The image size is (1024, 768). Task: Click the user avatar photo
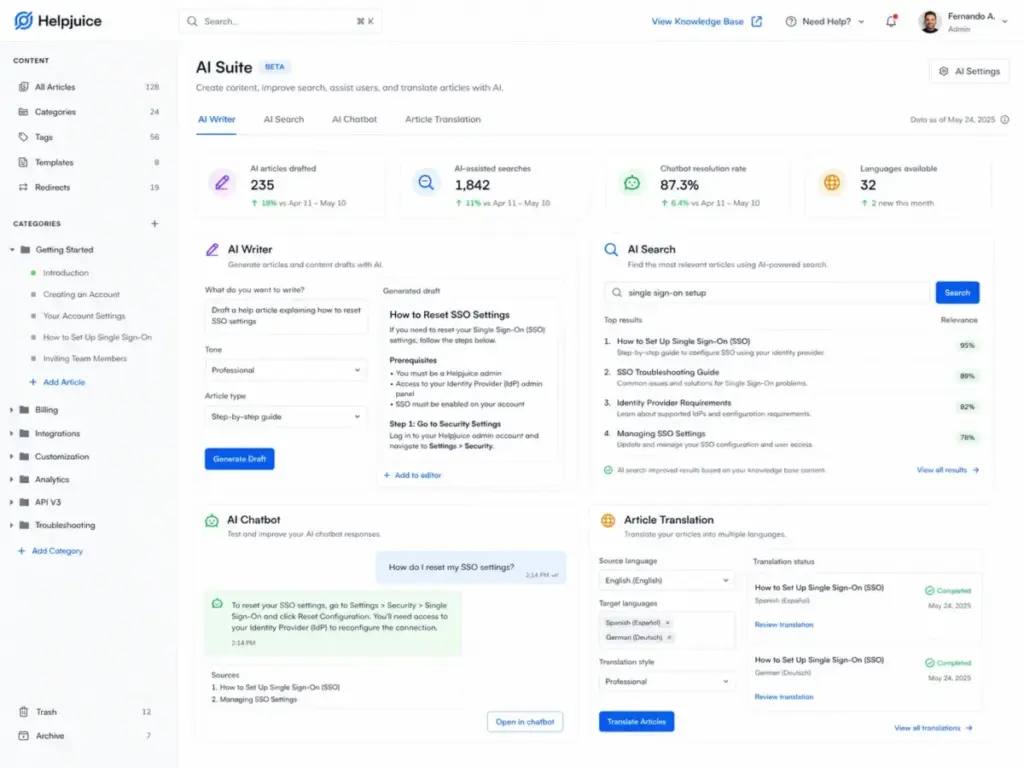pyautogui.click(x=929, y=22)
